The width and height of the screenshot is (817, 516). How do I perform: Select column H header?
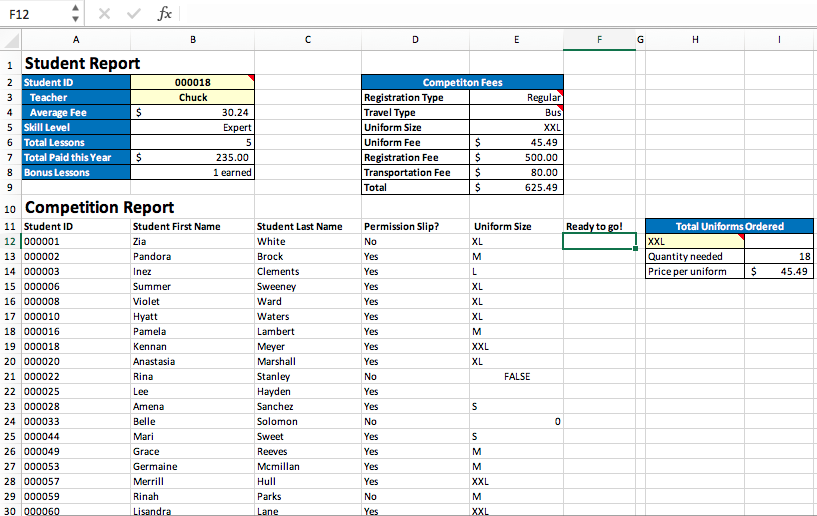tap(695, 40)
